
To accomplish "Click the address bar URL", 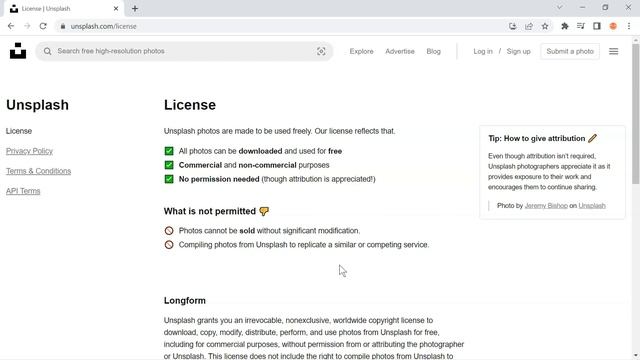I will click(103, 26).
